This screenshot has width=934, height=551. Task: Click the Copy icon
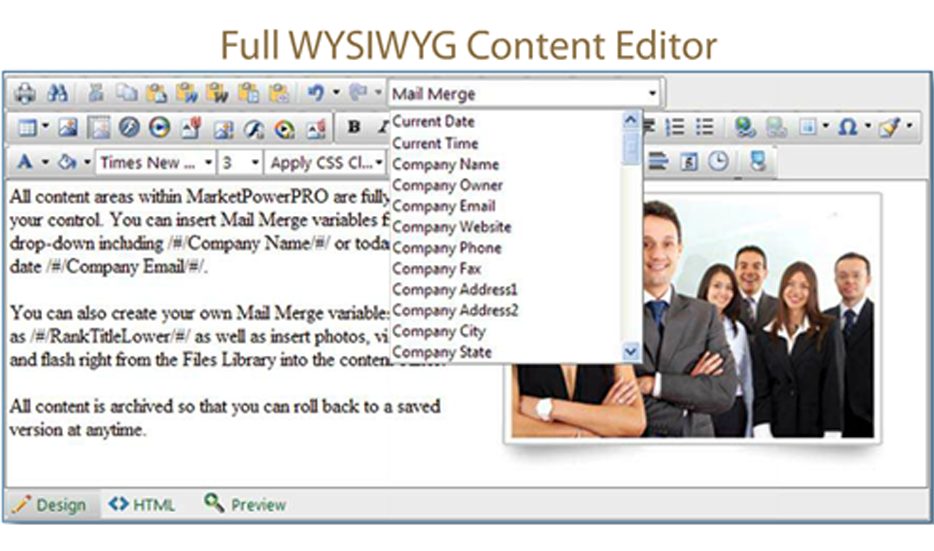[126, 93]
